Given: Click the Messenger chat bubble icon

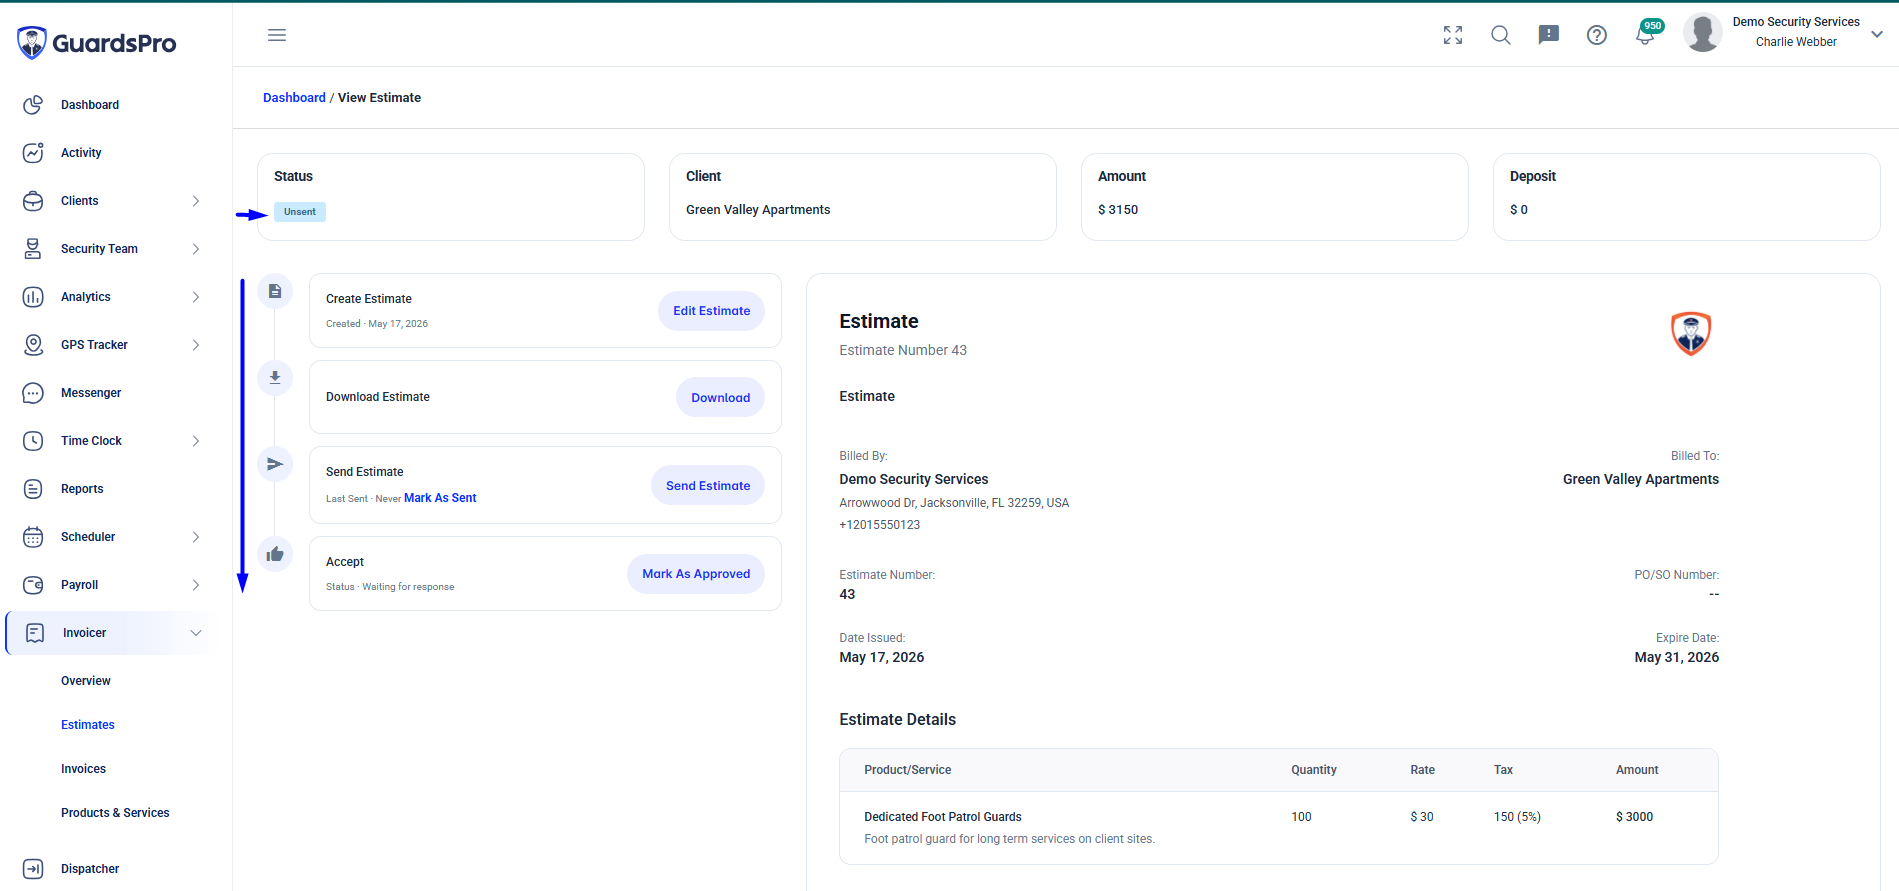Looking at the screenshot, I should pyautogui.click(x=33, y=393).
